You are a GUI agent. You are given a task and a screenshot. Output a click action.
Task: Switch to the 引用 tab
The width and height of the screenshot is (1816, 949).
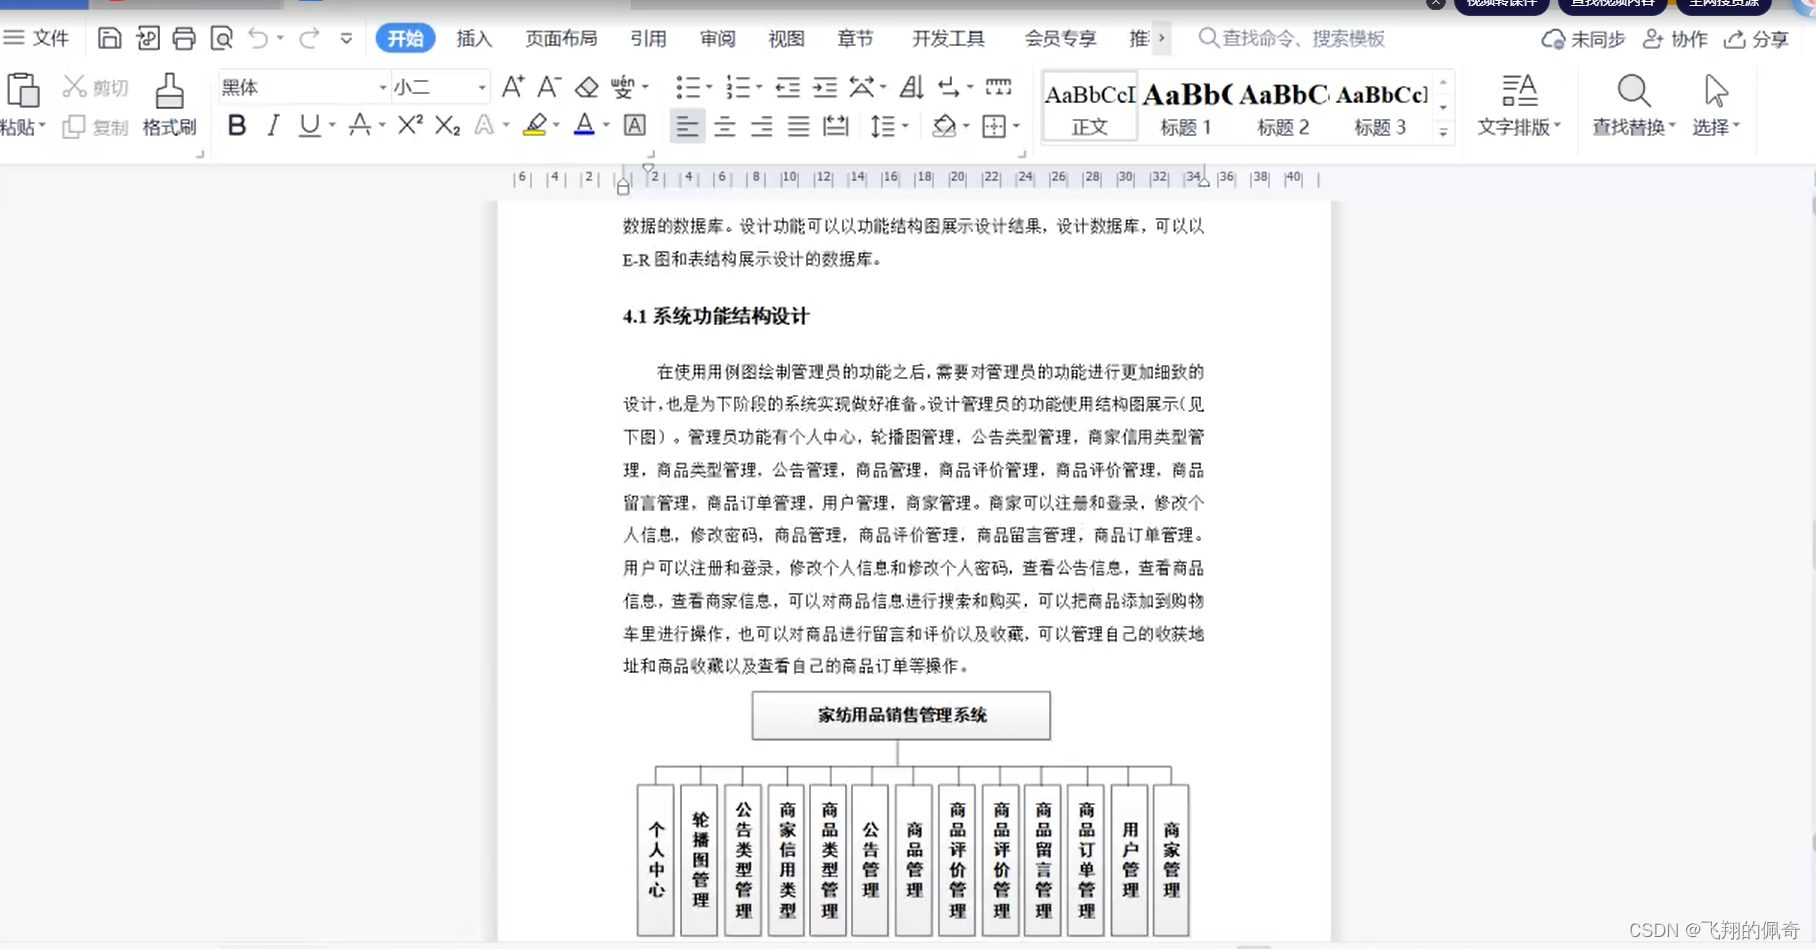coord(648,38)
